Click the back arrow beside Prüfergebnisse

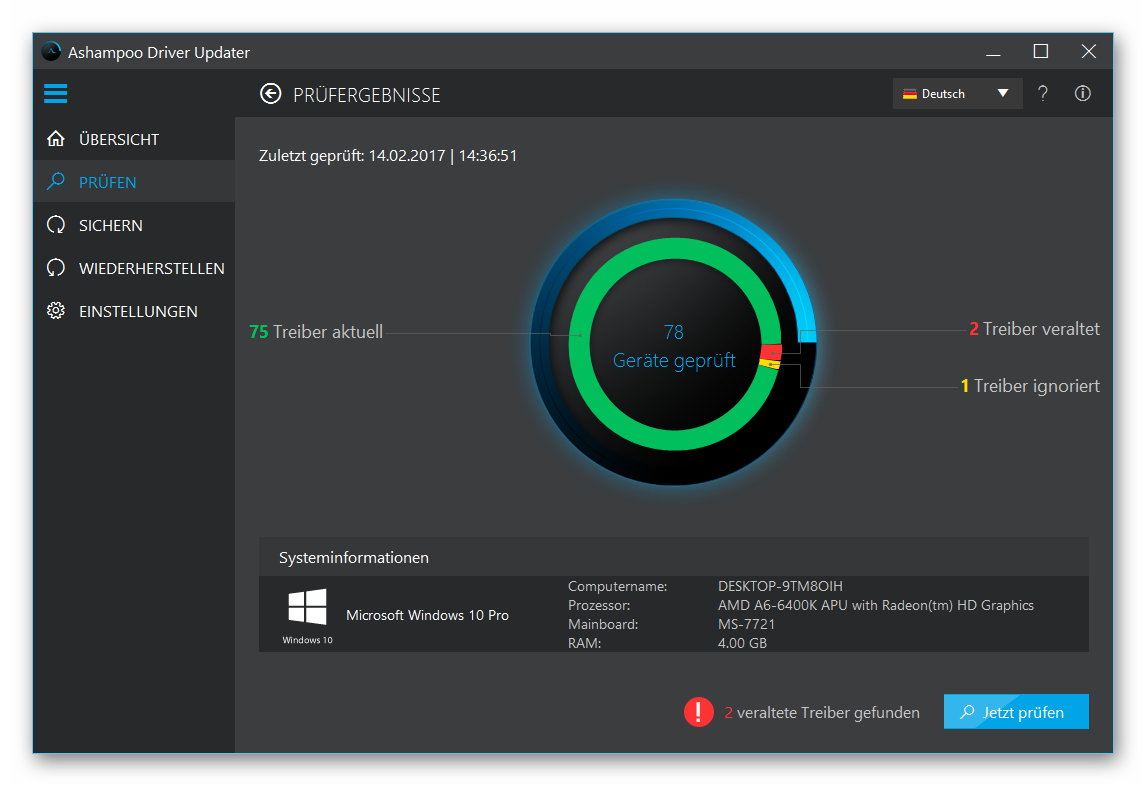pyautogui.click(x=270, y=93)
